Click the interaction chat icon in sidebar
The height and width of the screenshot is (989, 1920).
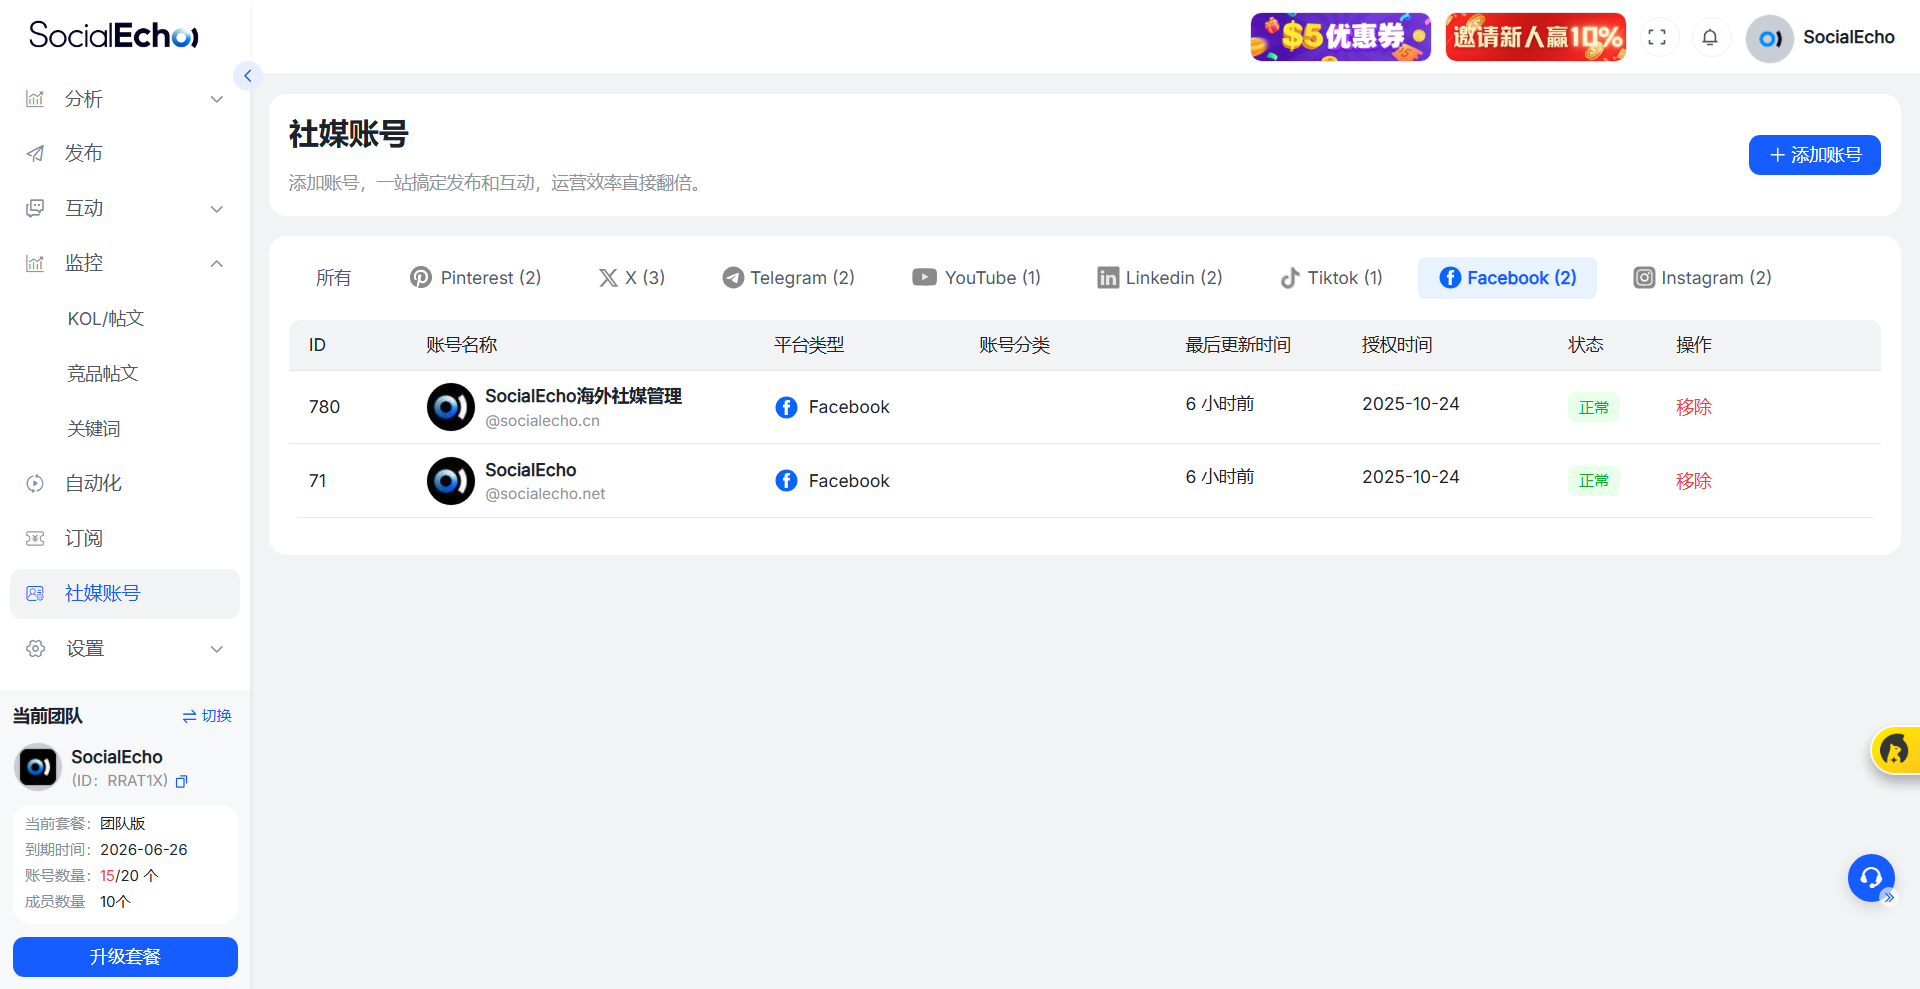(35, 208)
